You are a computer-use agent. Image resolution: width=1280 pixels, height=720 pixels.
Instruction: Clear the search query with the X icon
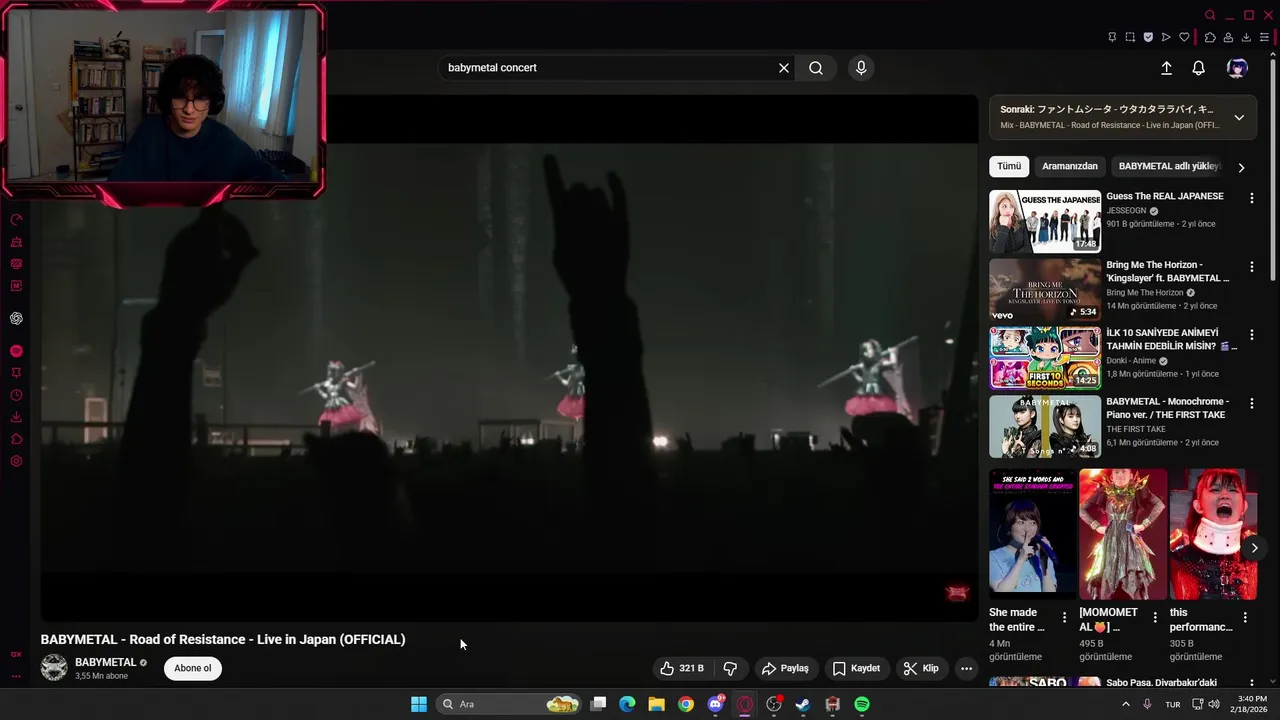(784, 68)
